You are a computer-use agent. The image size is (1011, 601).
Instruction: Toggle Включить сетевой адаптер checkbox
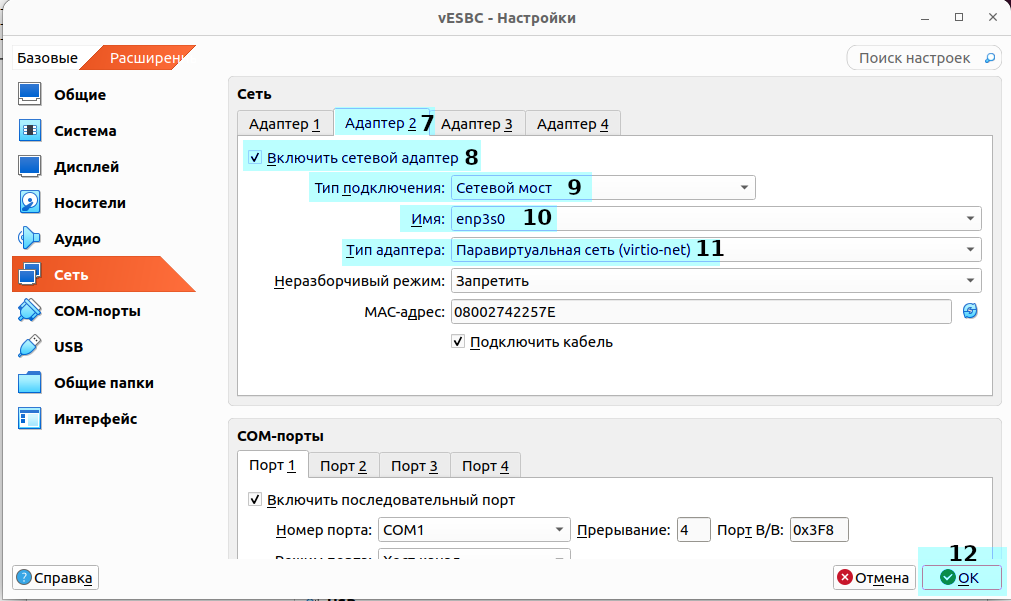point(255,158)
